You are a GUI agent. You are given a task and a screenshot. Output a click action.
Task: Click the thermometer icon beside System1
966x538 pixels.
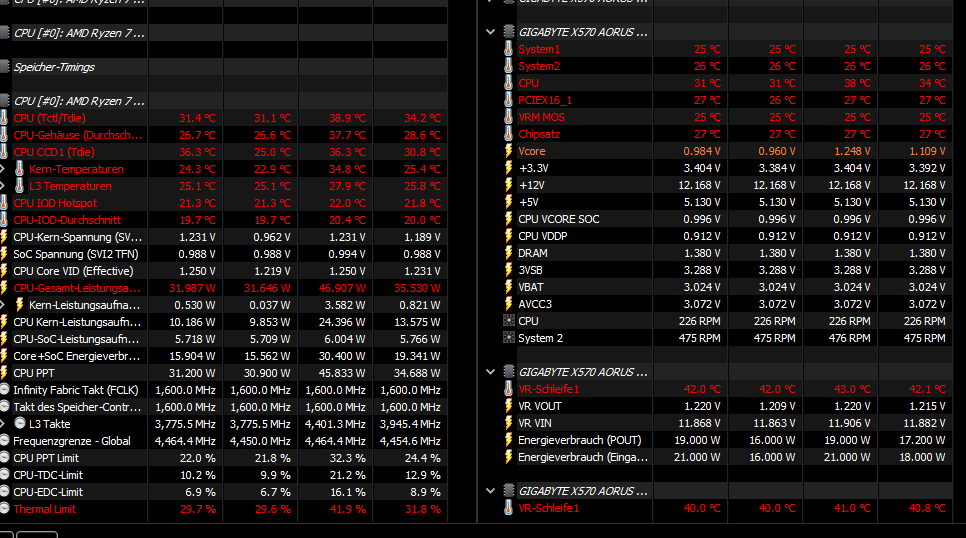pos(508,49)
